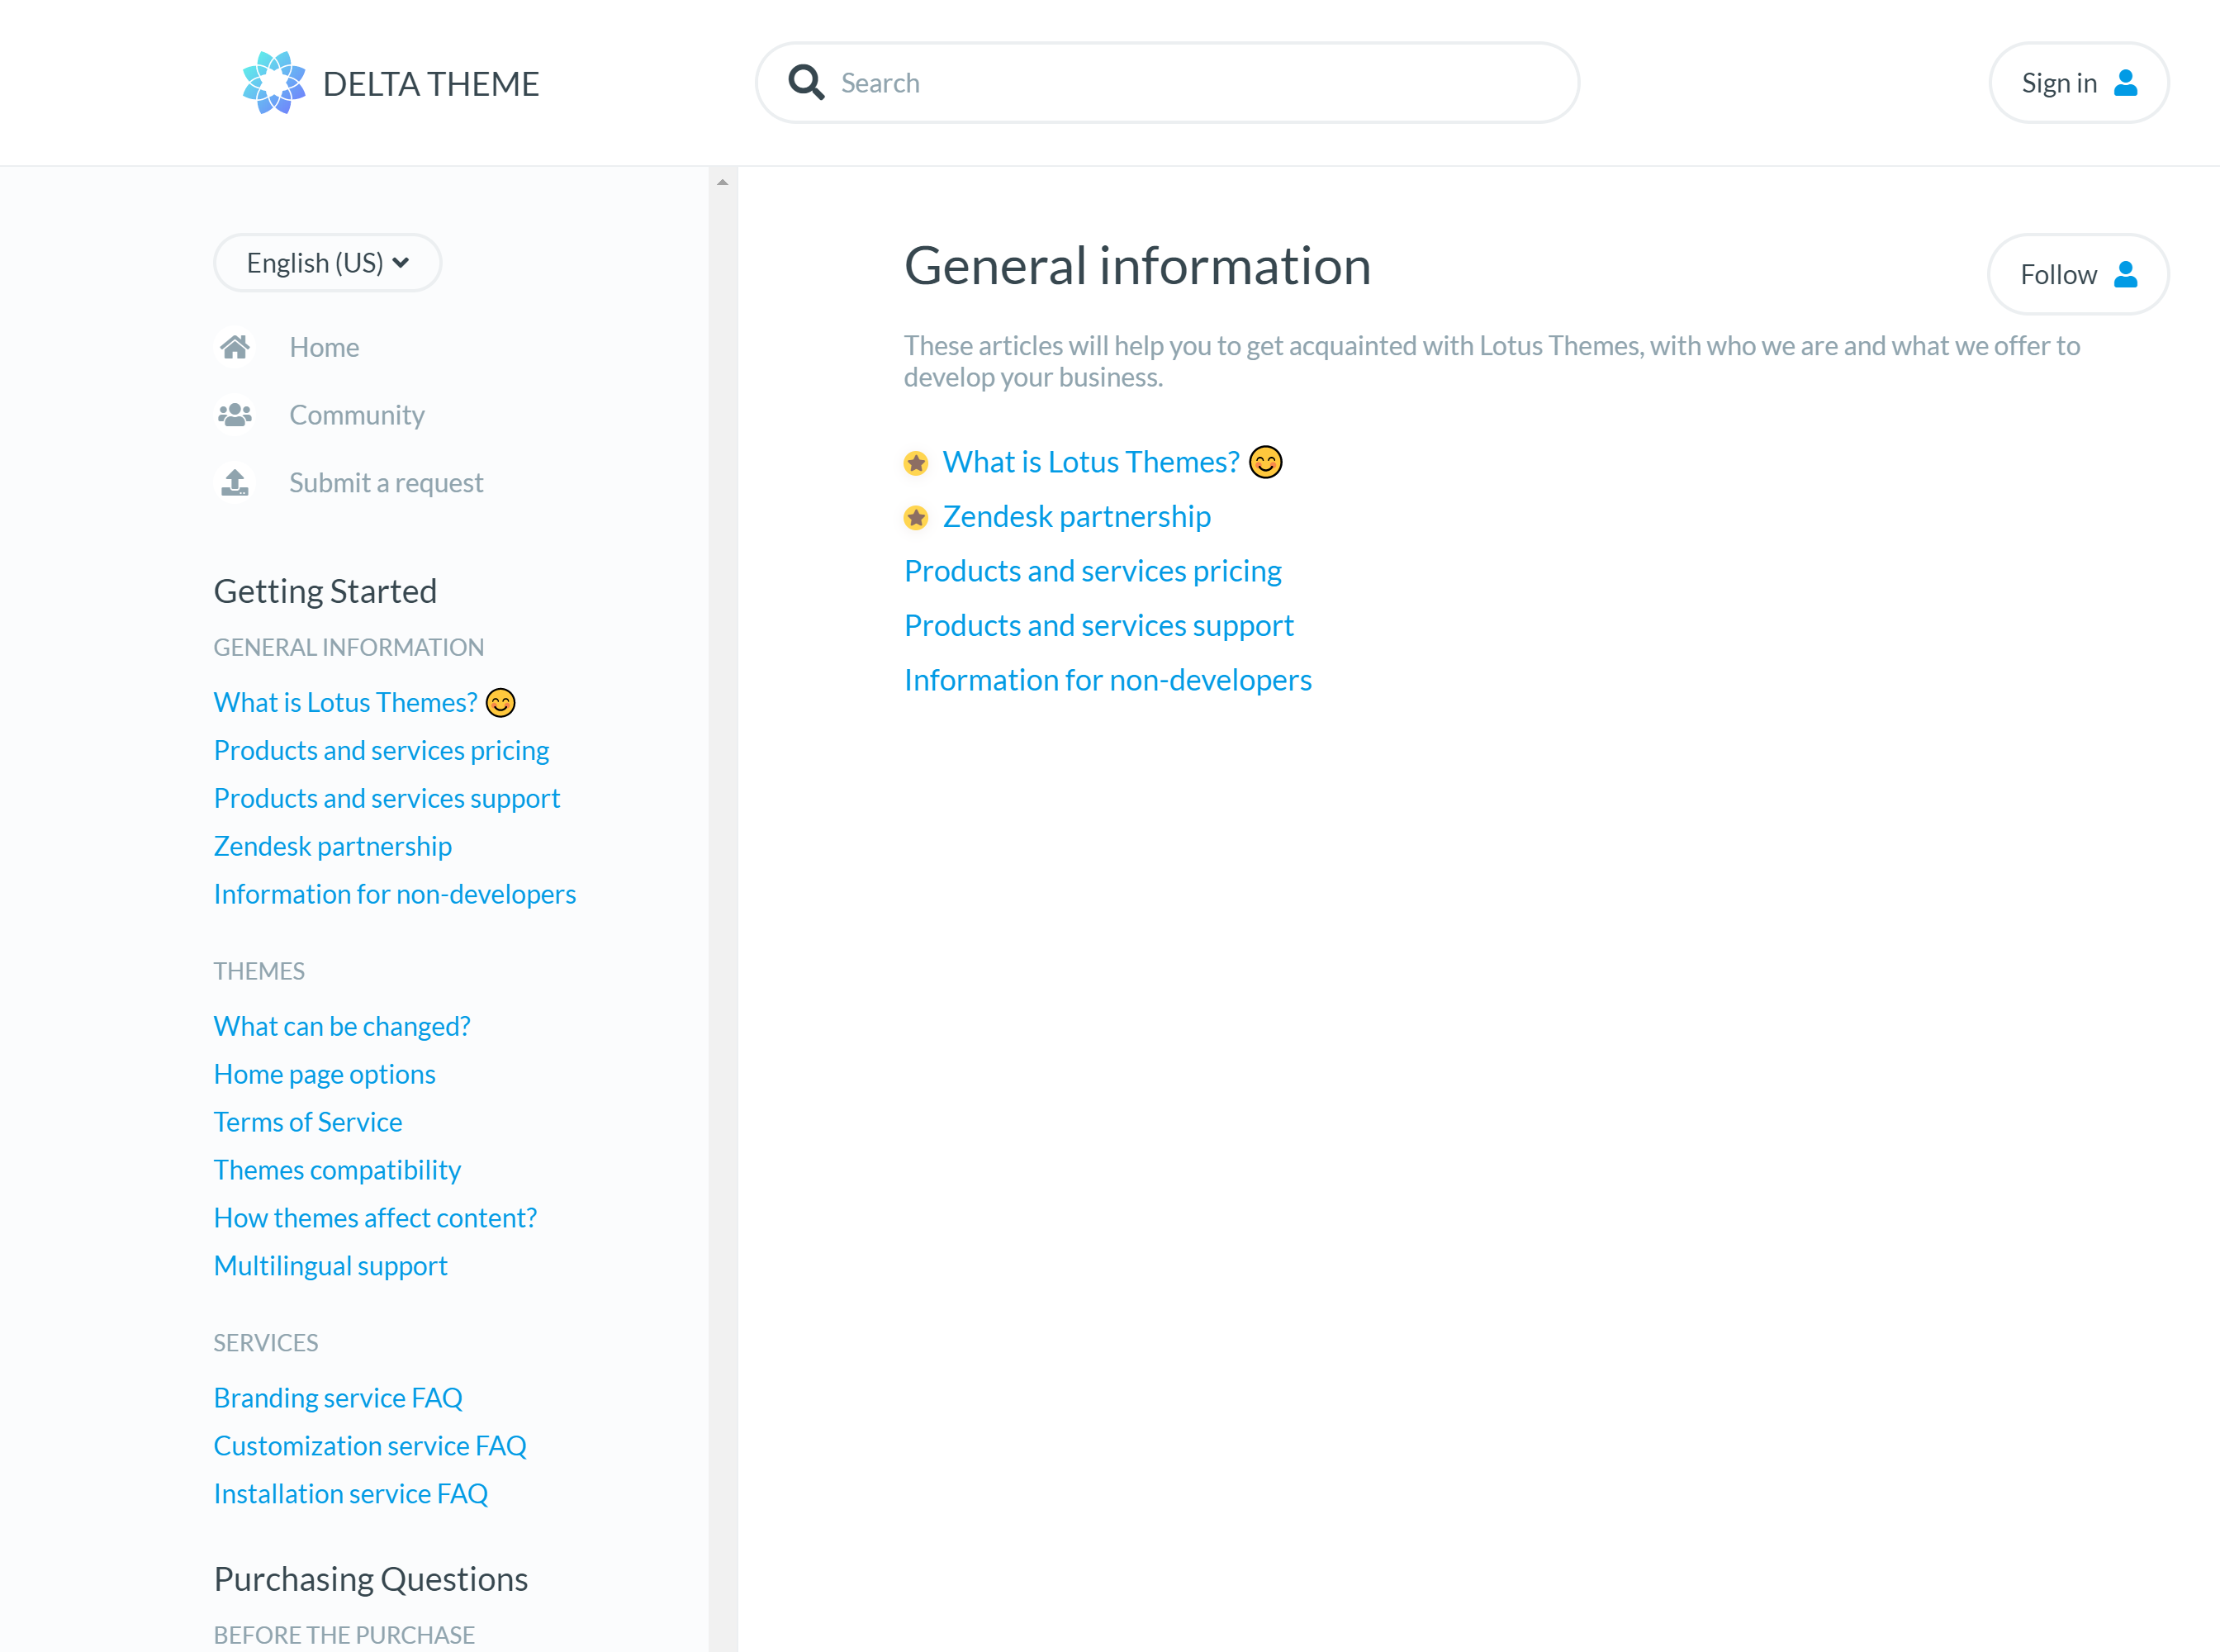Open main article What is Lotus Themes?
Viewport: 2220px width, 1652px height.
tap(1091, 462)
